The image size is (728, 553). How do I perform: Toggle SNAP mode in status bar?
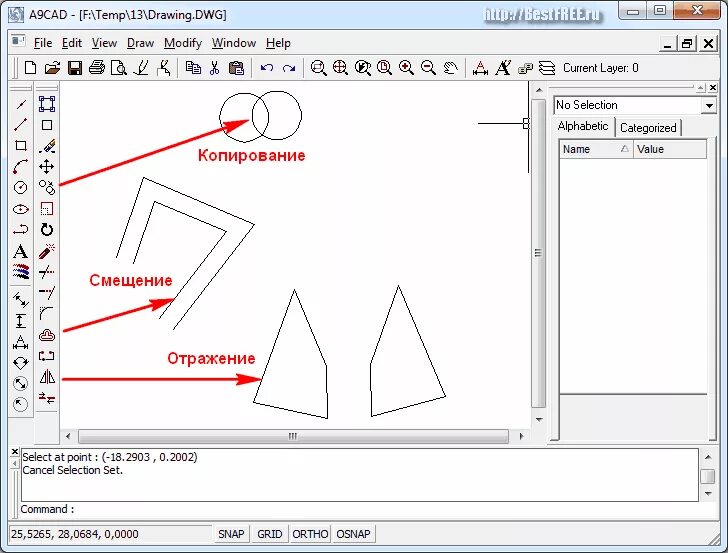point(231,534)
